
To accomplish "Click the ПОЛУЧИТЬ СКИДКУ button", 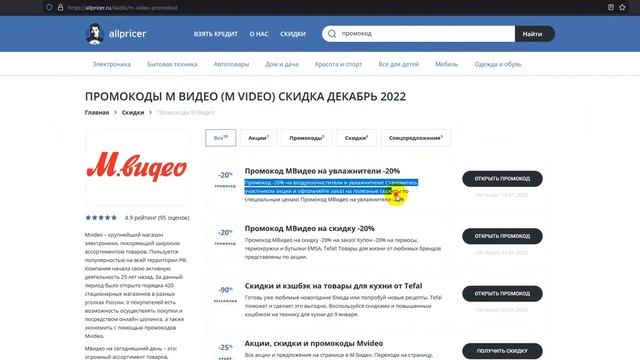I will click(502, 351).
